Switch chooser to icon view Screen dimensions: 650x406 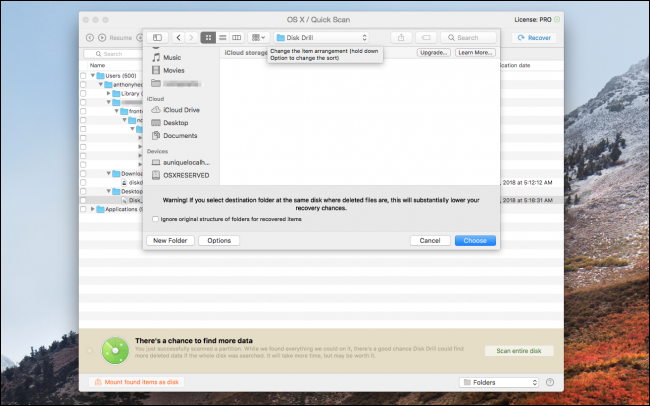coord(208,38)
